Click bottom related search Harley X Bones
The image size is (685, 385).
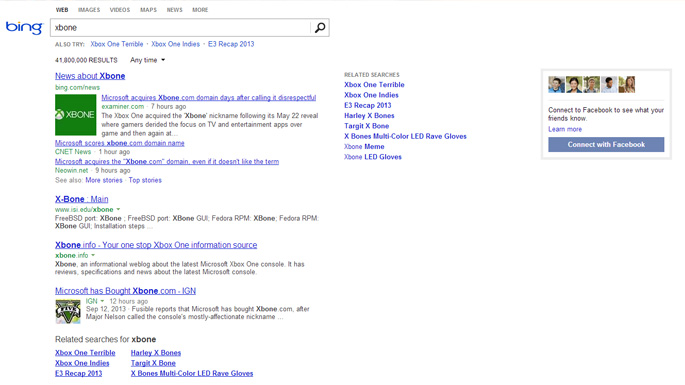pos(156,353)
